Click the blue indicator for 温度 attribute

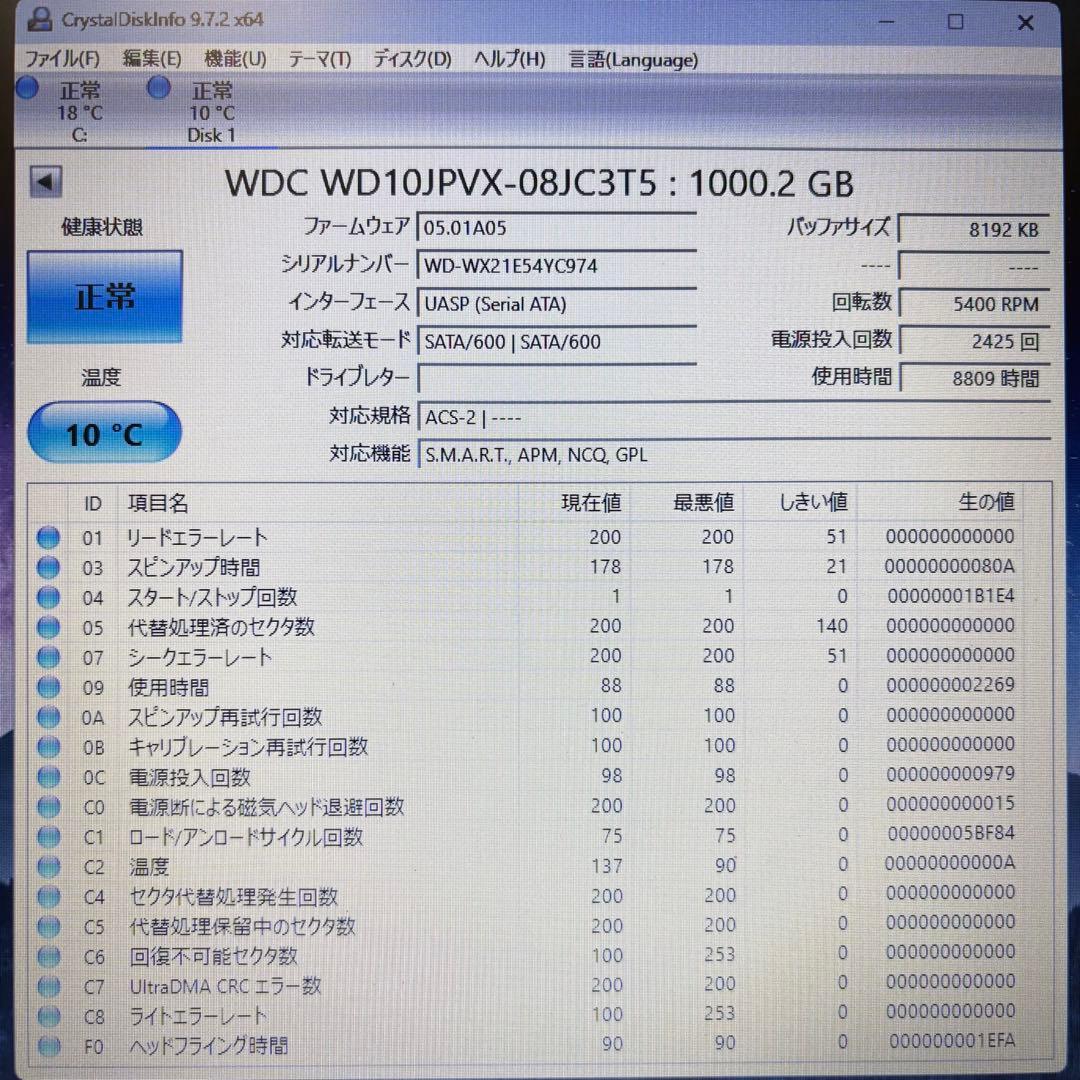click(48, 866)
